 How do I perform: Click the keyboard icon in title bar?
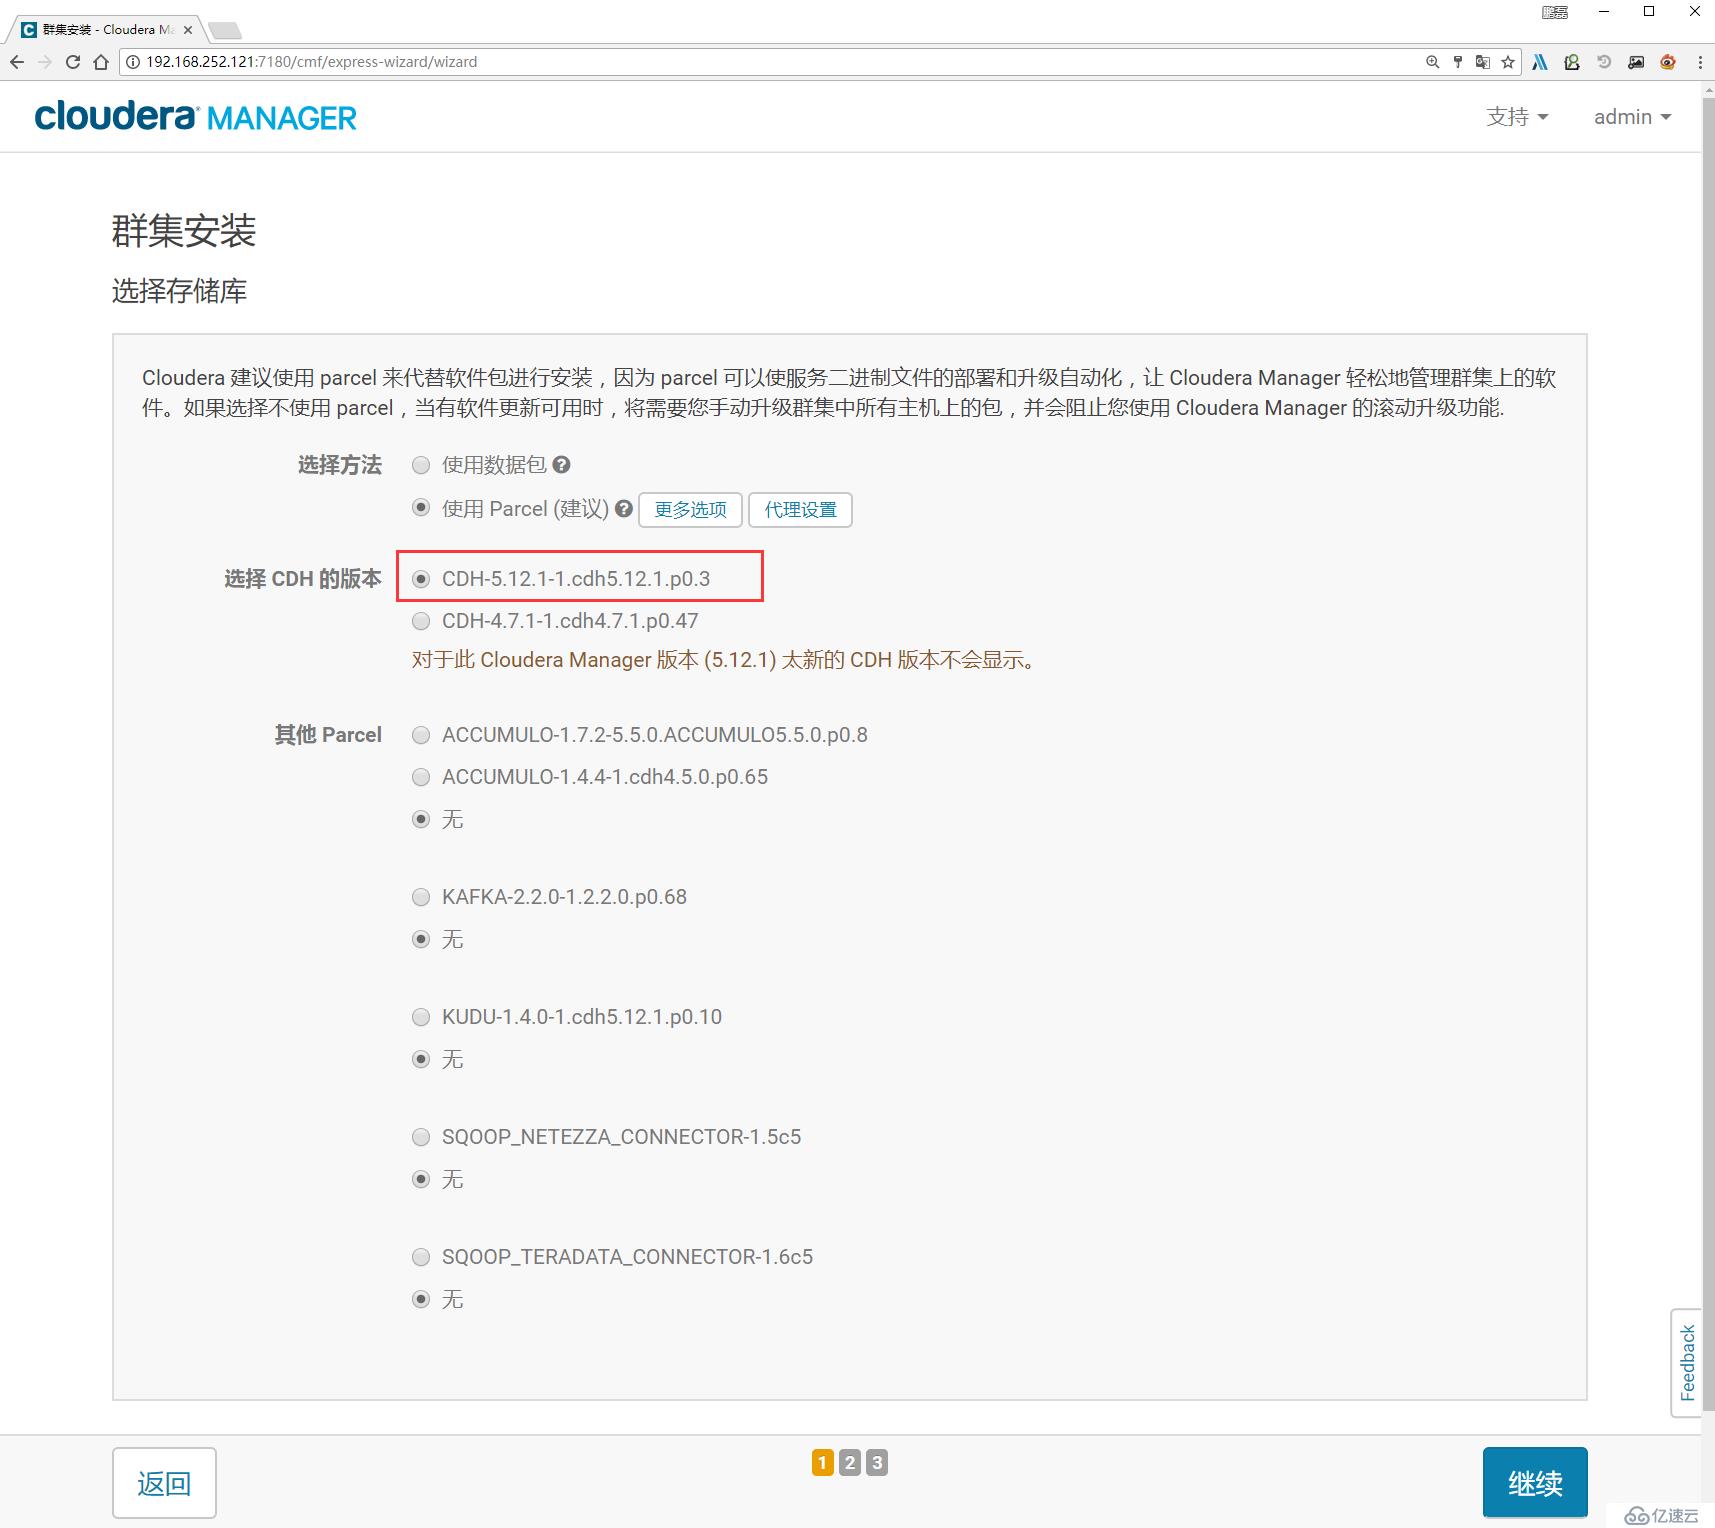click(1555, 12)
